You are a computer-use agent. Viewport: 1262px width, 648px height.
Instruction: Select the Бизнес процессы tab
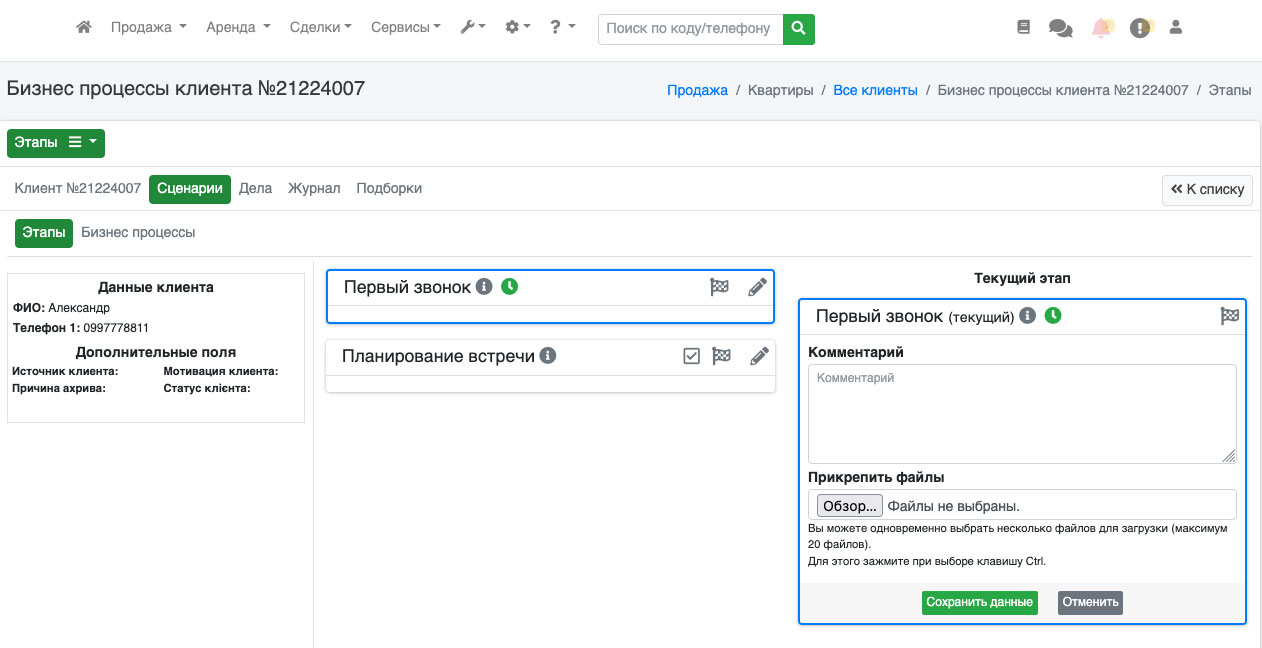pyautogui.click(x=138, y=232)
